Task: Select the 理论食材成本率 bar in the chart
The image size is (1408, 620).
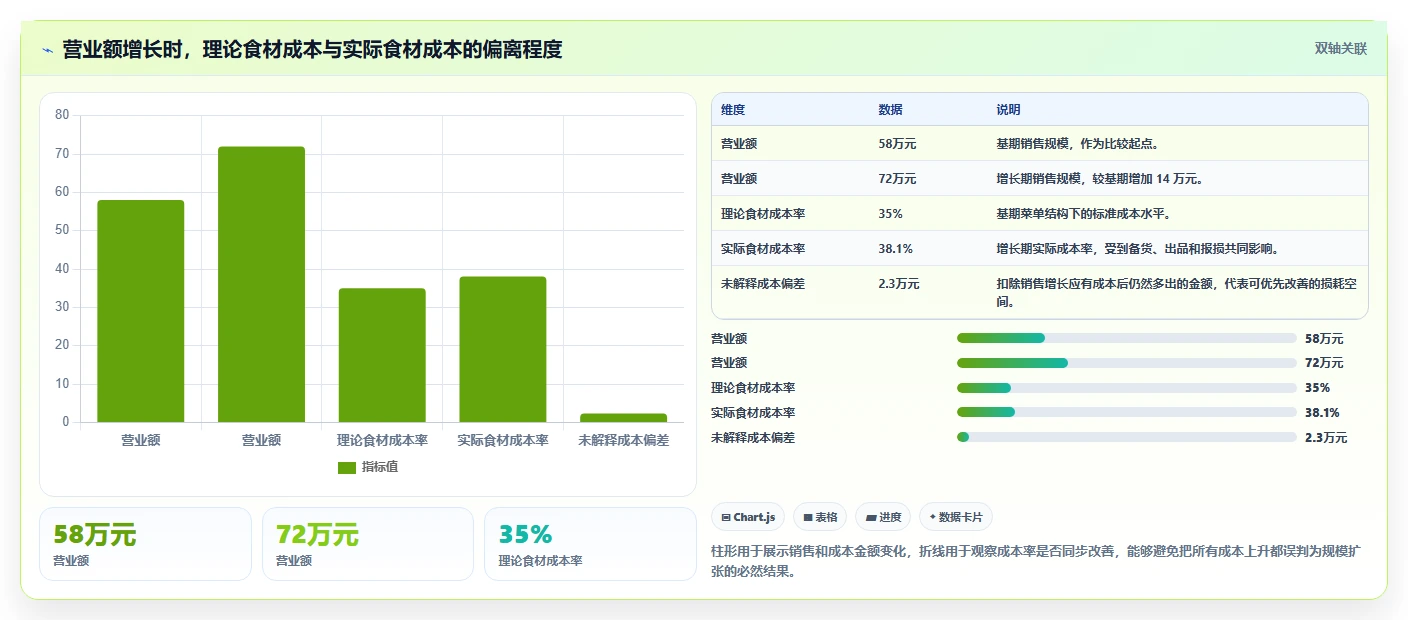Action: tap(382, 355)
